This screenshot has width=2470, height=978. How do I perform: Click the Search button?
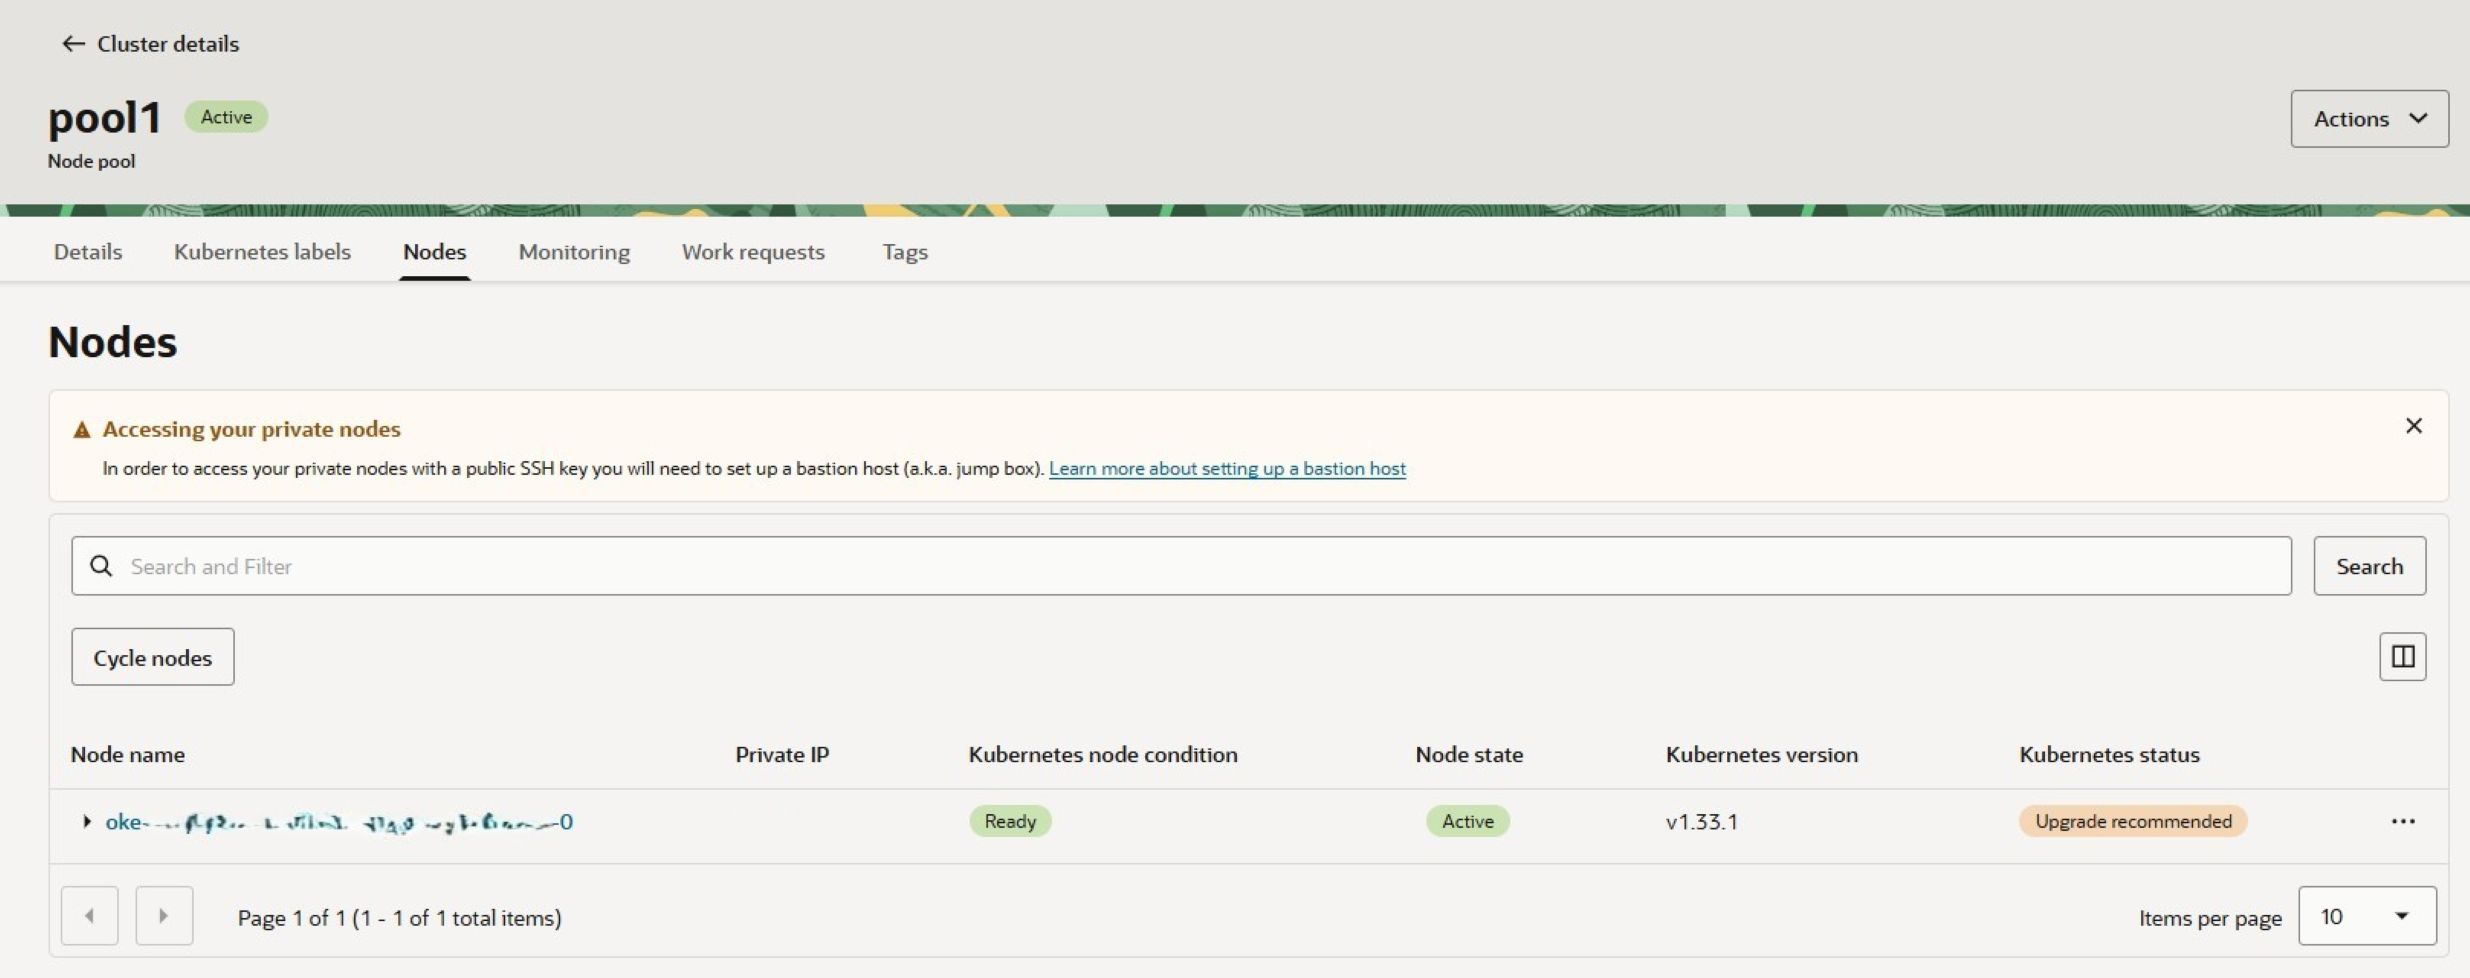pyautogui.click(x=2369, y=565)
